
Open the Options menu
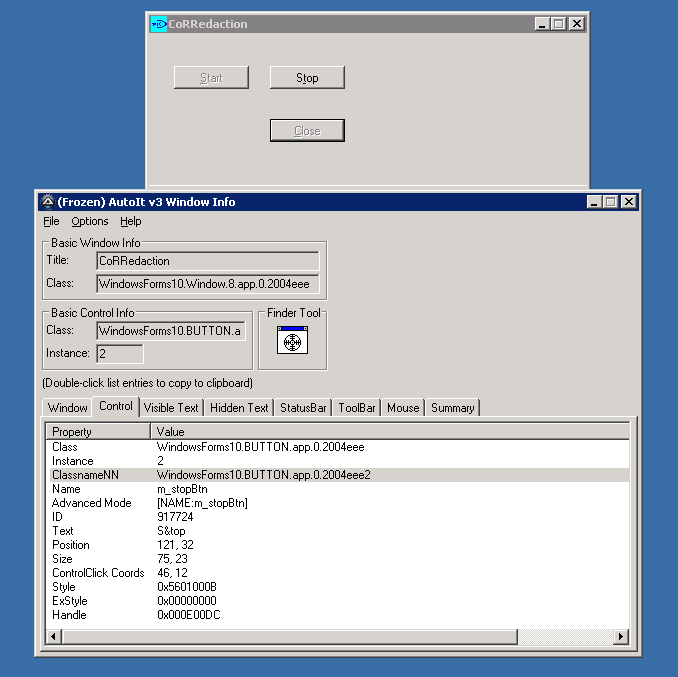90,221
